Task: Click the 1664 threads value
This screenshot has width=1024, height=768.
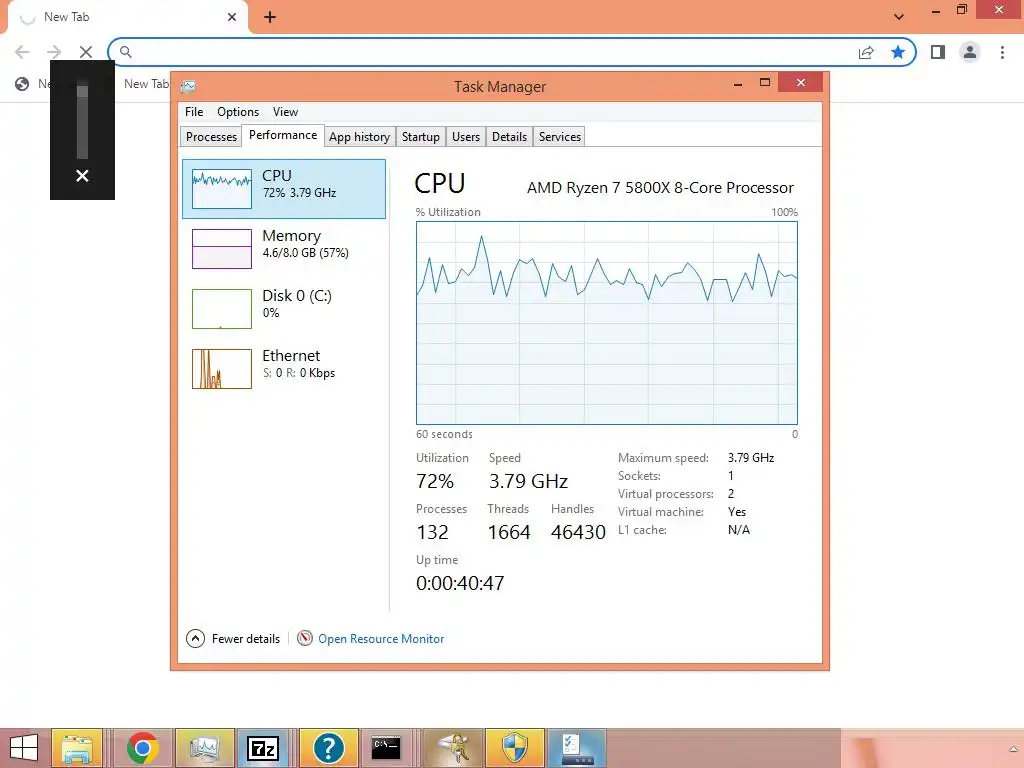Action: tap(509, 532)
